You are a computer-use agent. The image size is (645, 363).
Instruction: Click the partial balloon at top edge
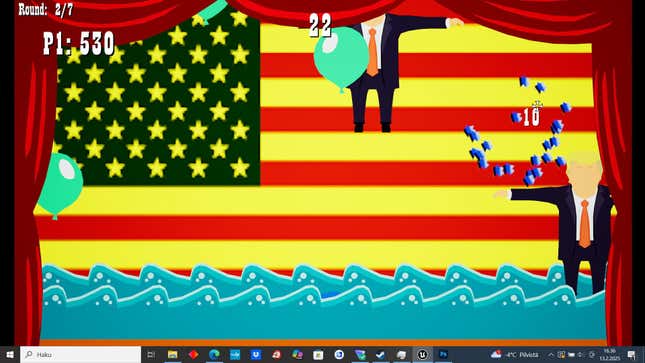[212, 10]
